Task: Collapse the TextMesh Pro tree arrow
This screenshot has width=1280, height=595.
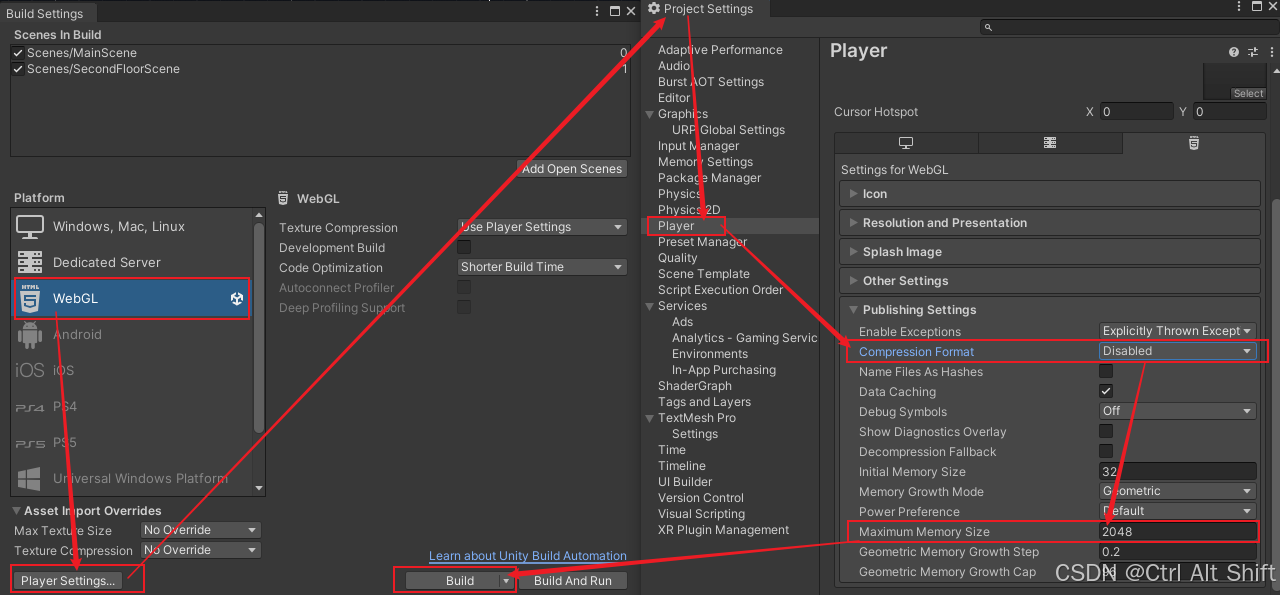Action: [x=650, y=418]
